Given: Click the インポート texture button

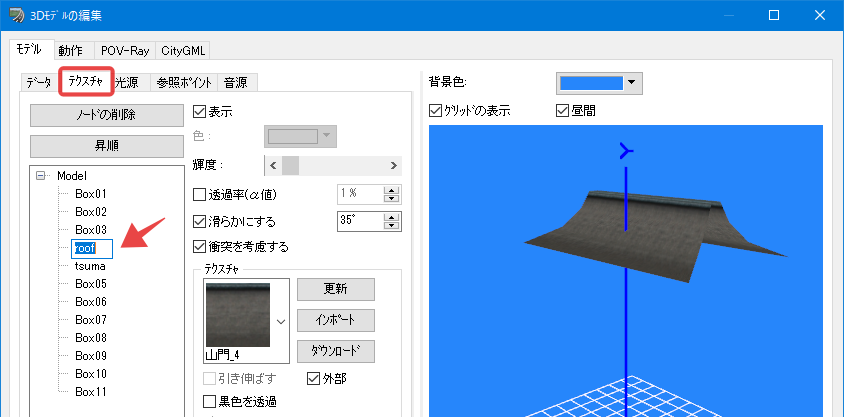Looking at the screenshot, I should click(336, 320).
